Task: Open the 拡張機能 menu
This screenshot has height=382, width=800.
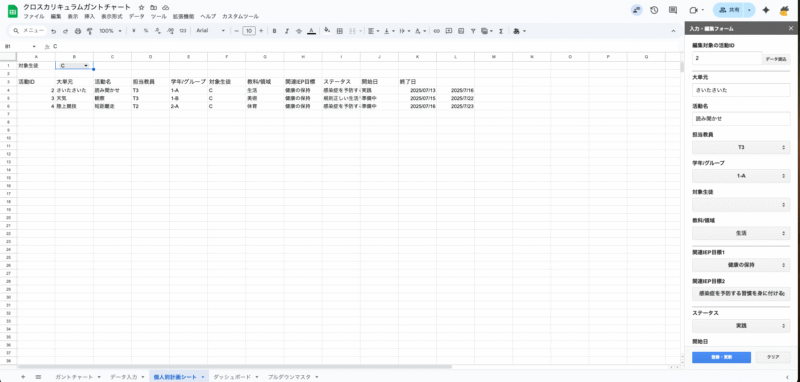Action: click(x=183, y=16)
